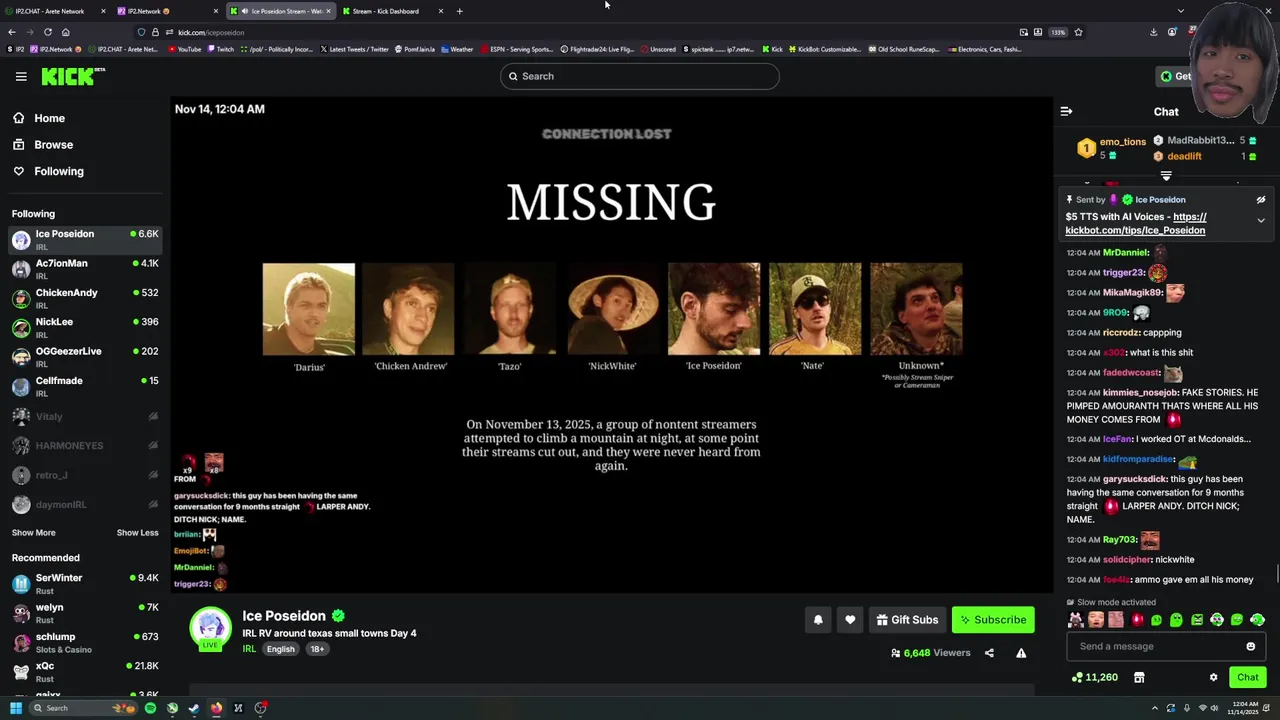1280x720 pixels.
Task: Open welyn recommended channel
Action: click(85, 613)
